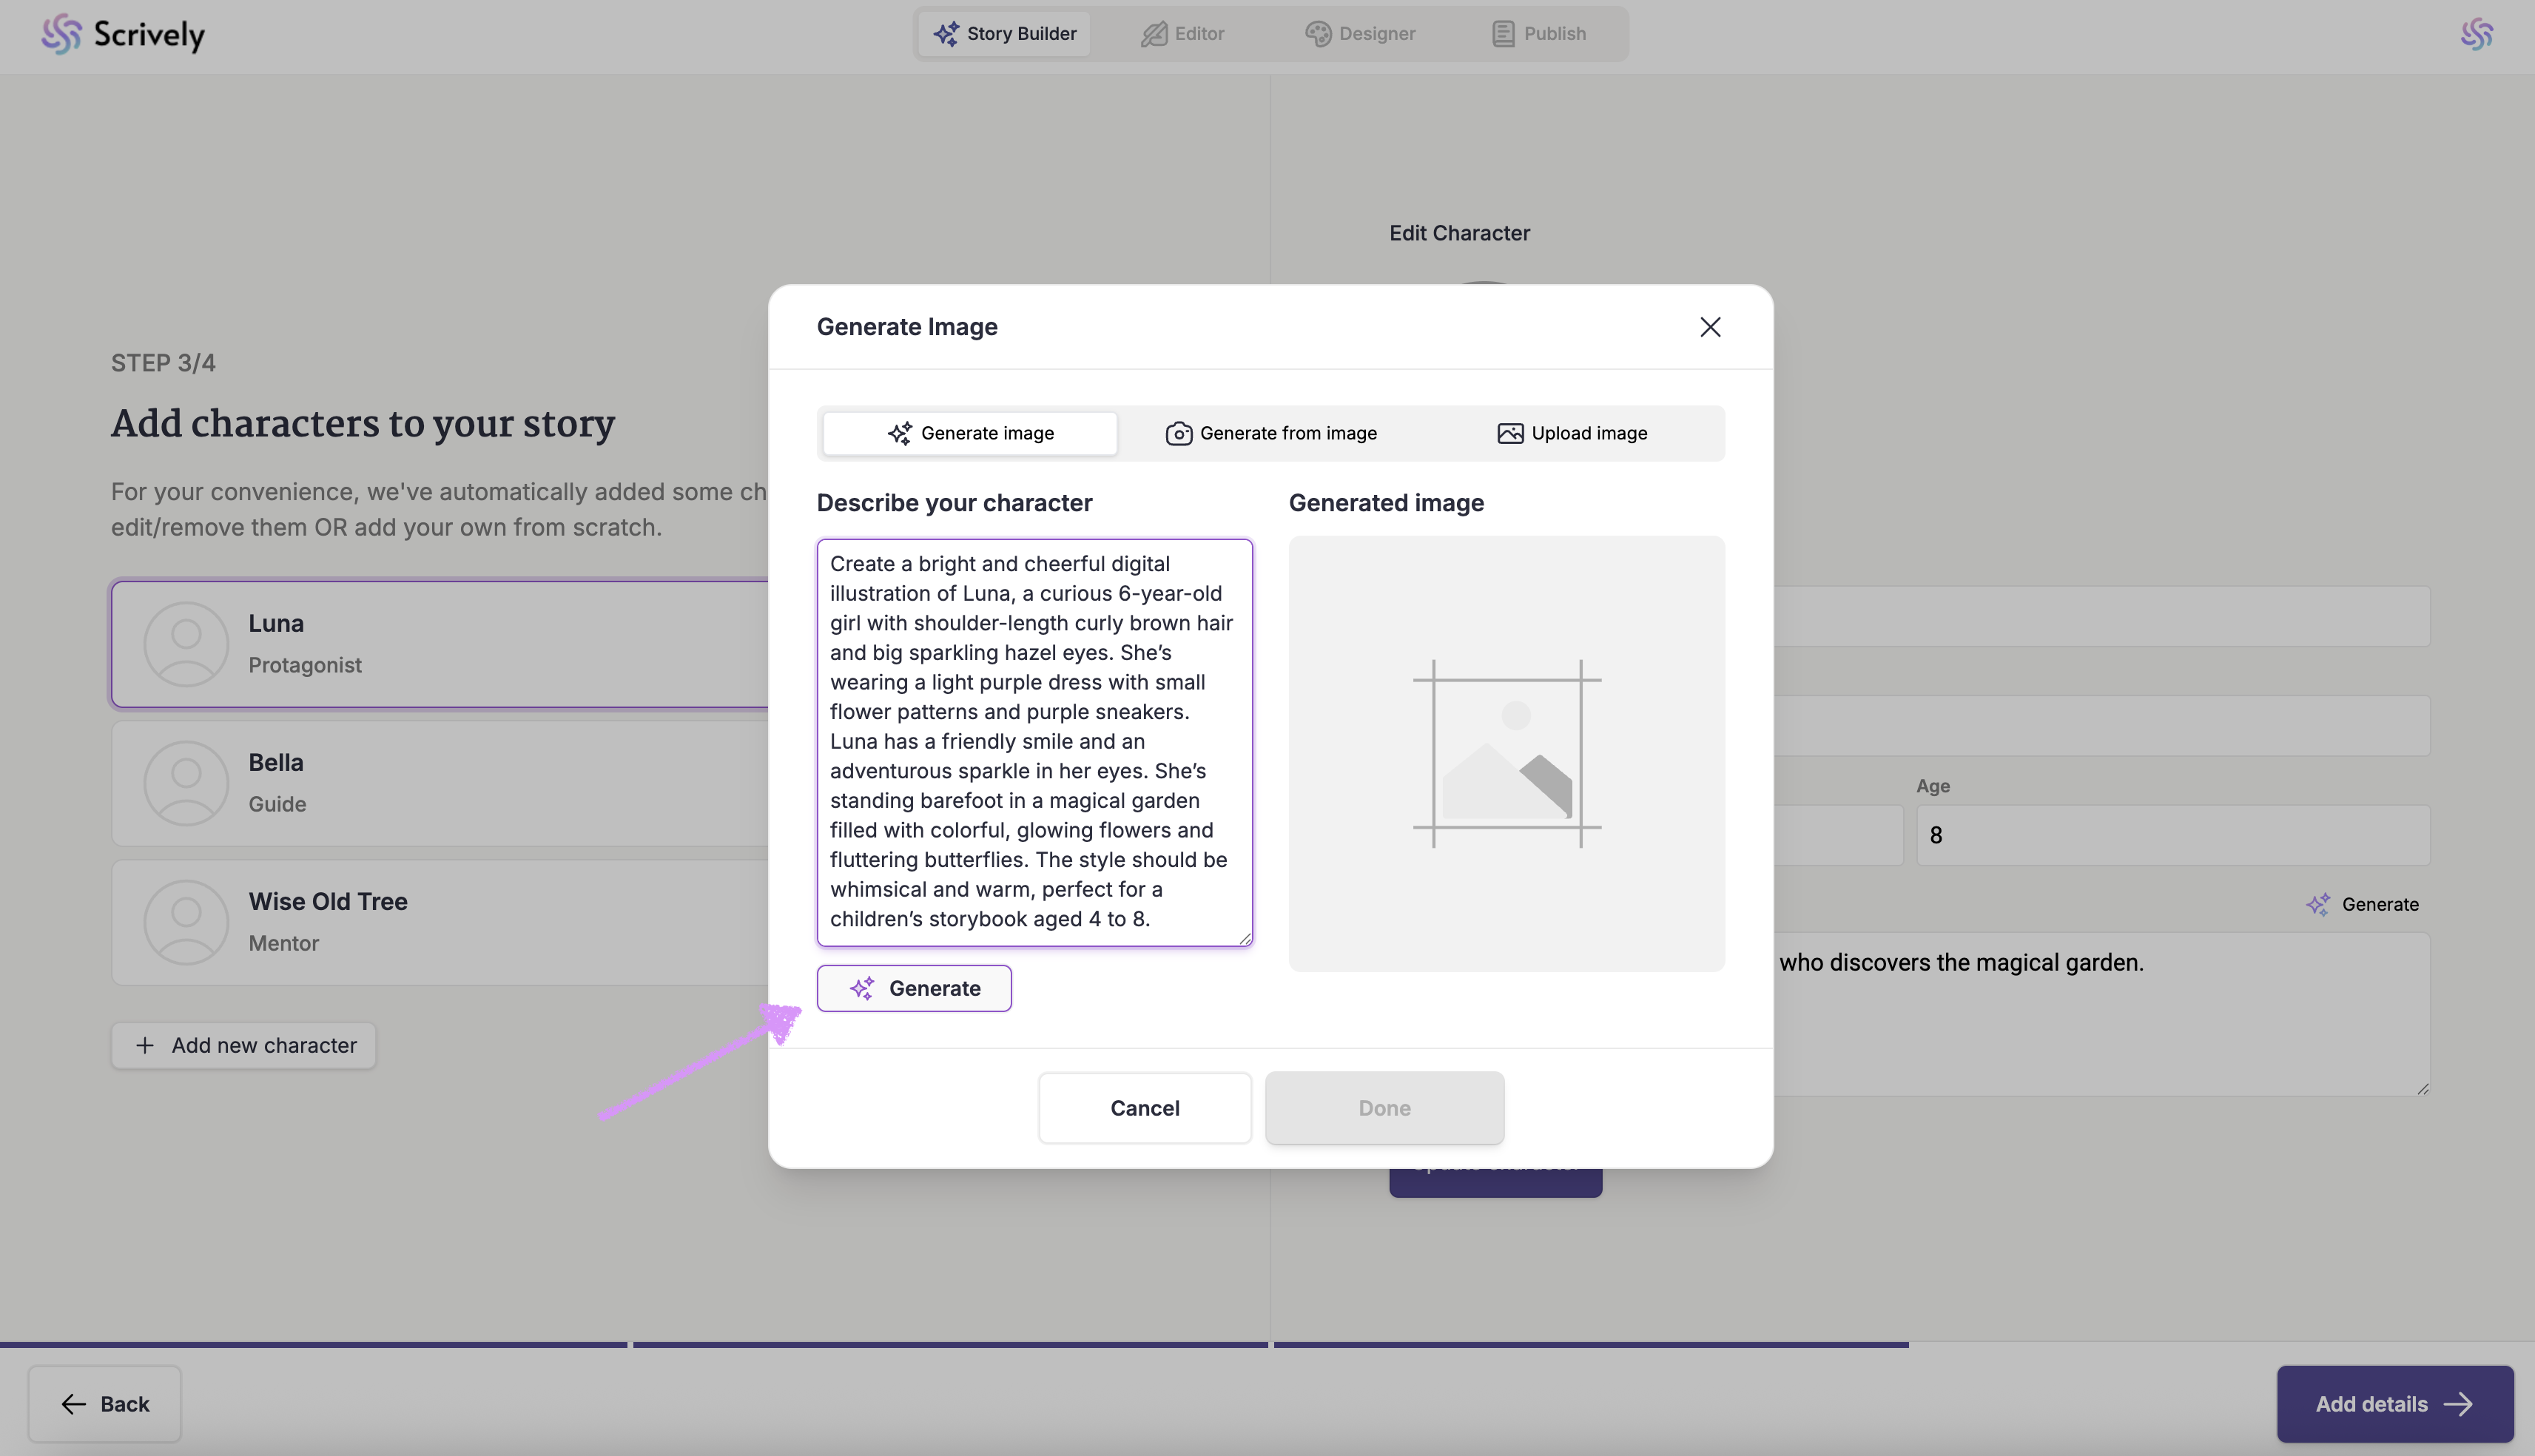2535x1456 pixels.
Task: Click Wise Old Tree avatar icon
Action: (x=186, y=922)
